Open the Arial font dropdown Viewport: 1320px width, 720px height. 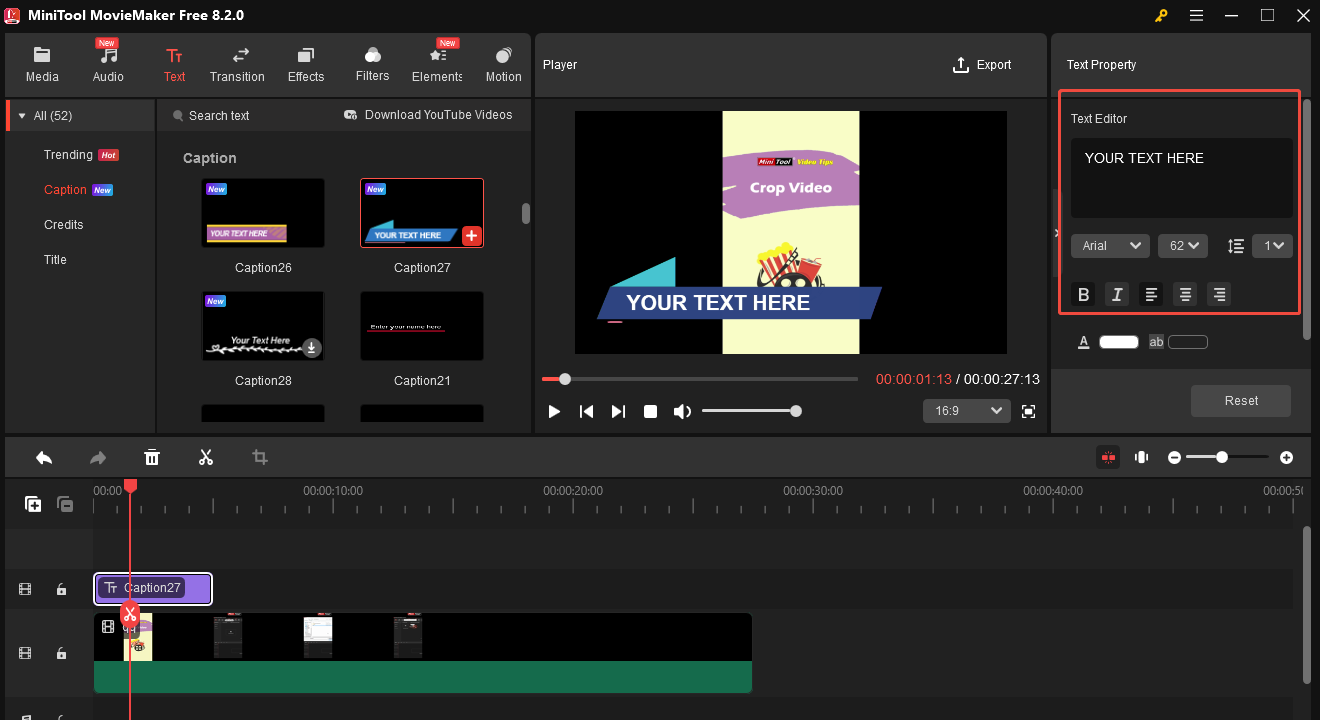click(1110, 246)
